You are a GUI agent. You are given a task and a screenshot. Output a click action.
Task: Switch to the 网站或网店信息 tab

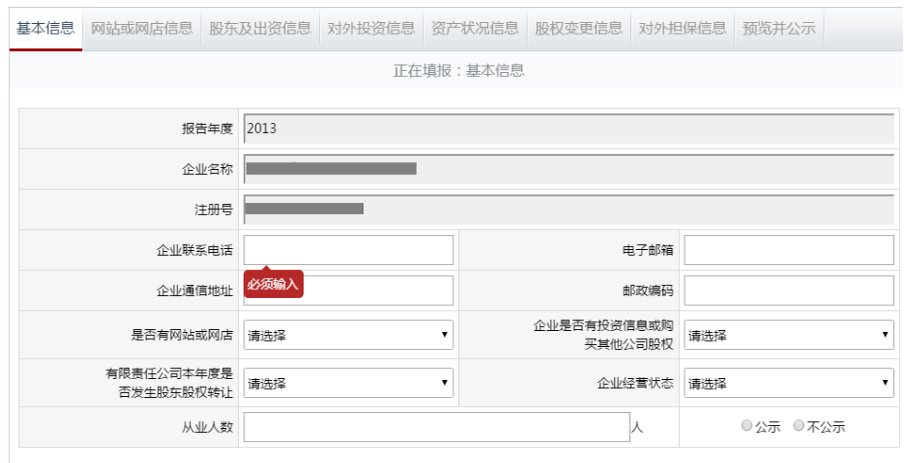point(142,28)
